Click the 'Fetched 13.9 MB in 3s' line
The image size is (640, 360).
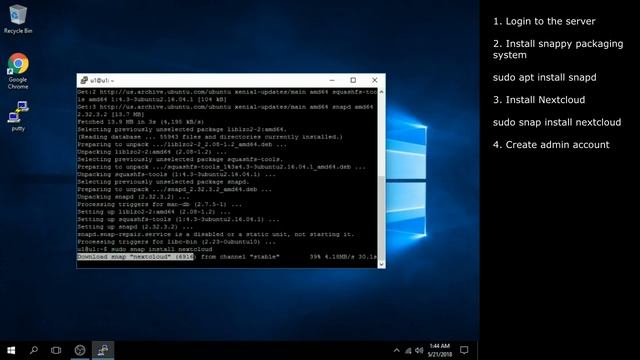140,122
